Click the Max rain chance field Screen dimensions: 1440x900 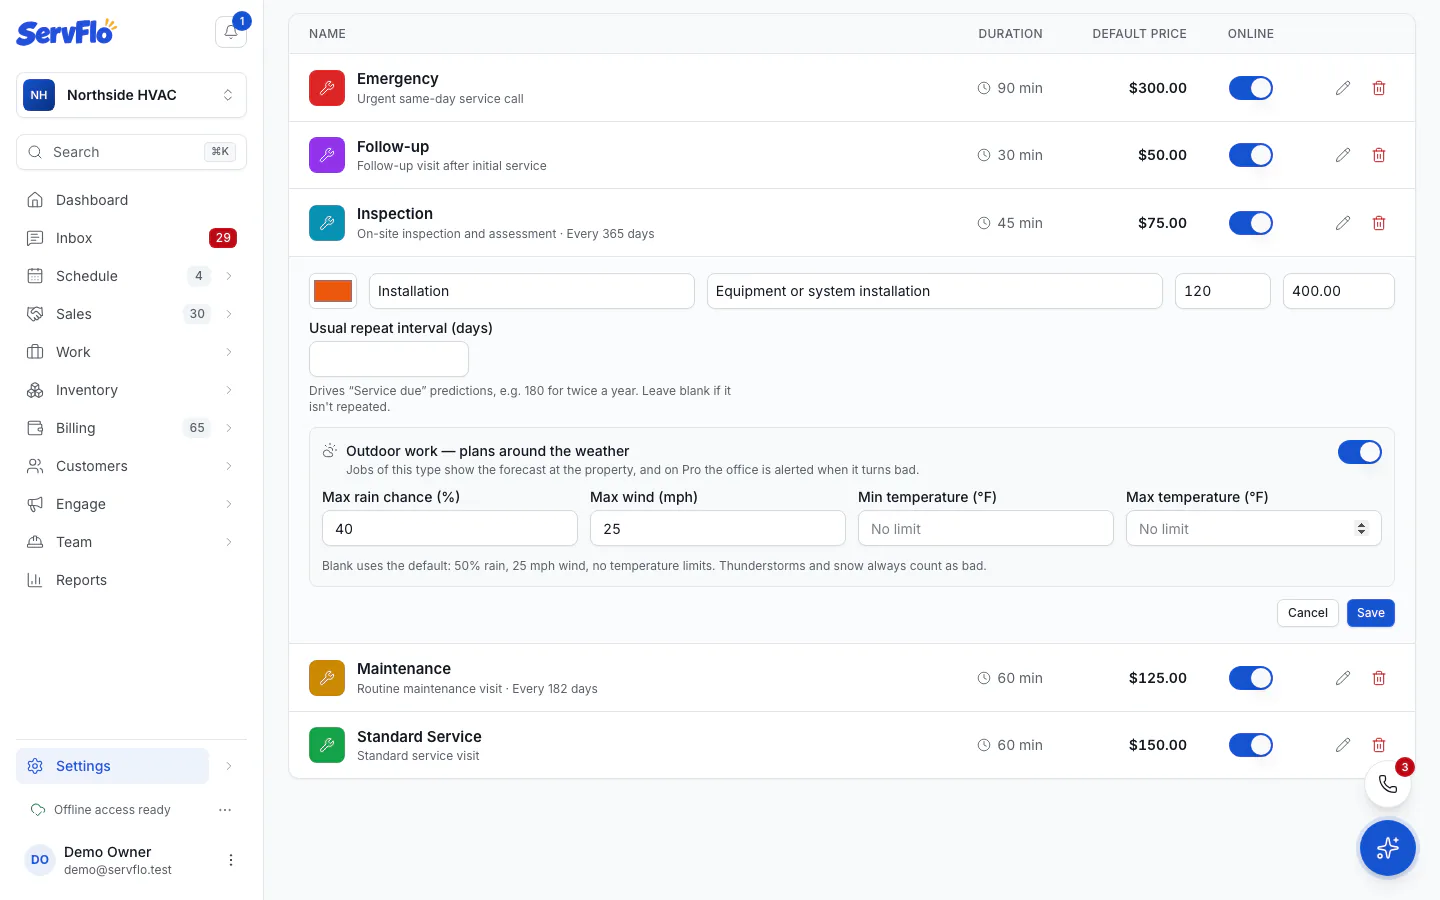pos(450,528)
